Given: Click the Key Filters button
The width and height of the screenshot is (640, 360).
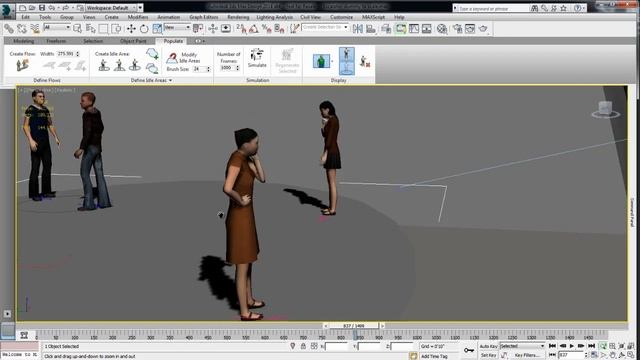Looking at the screenshot, I should [527, 355].
